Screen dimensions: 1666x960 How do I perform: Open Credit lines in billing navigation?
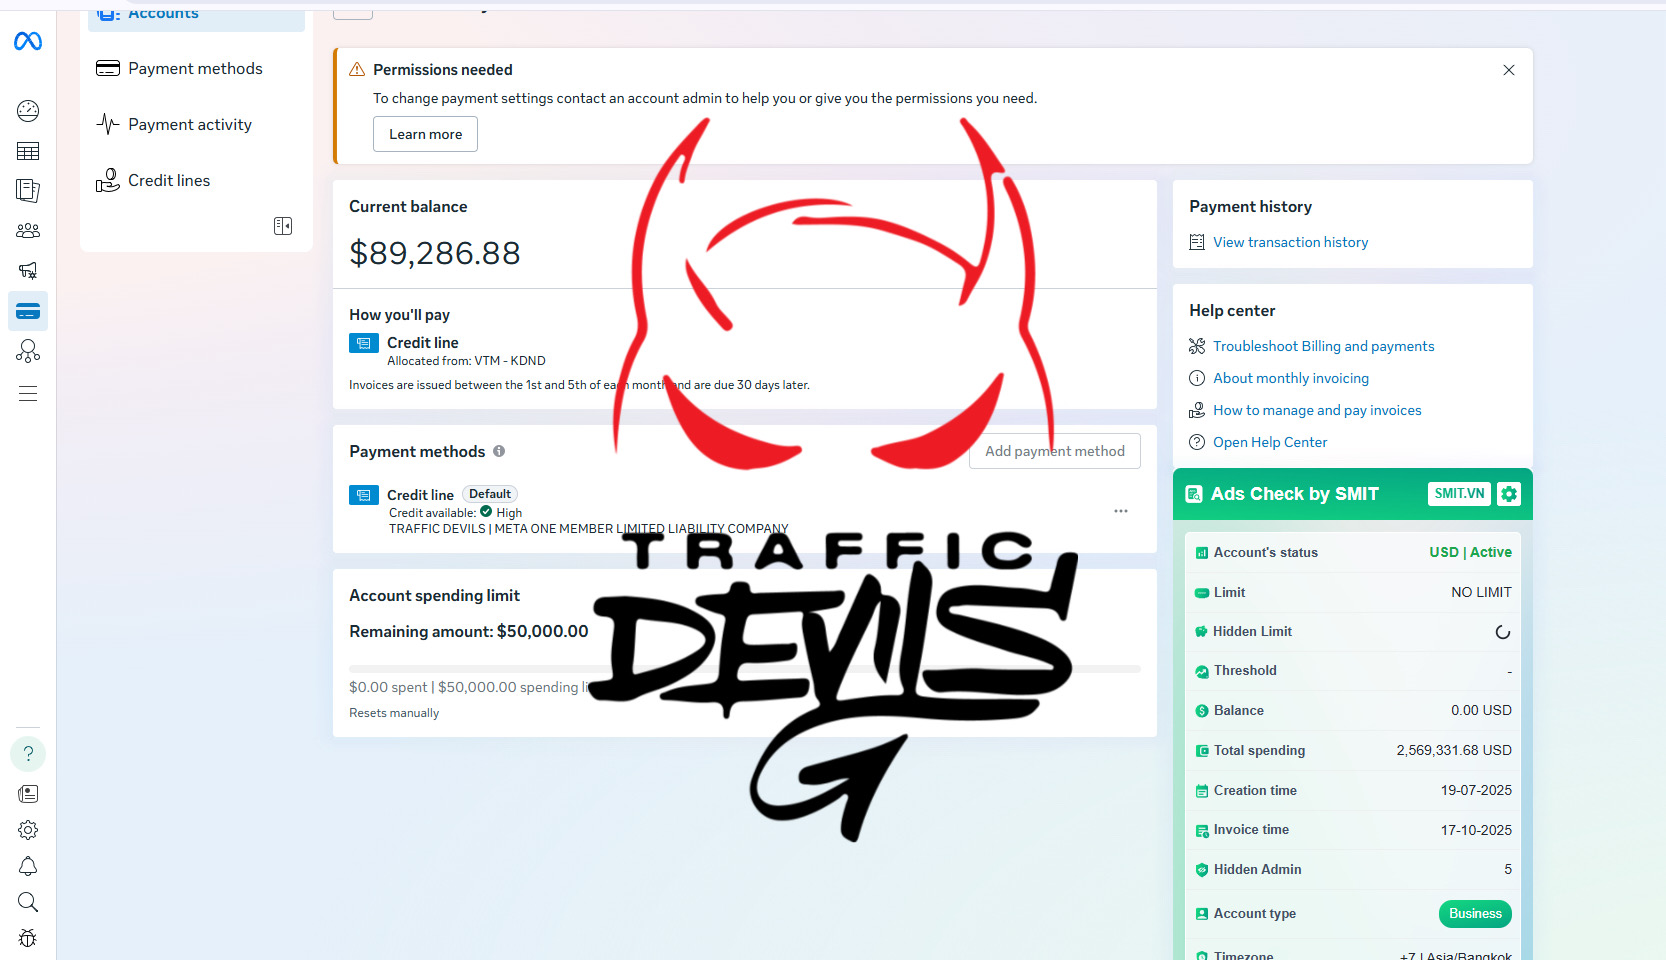[196, 180]
